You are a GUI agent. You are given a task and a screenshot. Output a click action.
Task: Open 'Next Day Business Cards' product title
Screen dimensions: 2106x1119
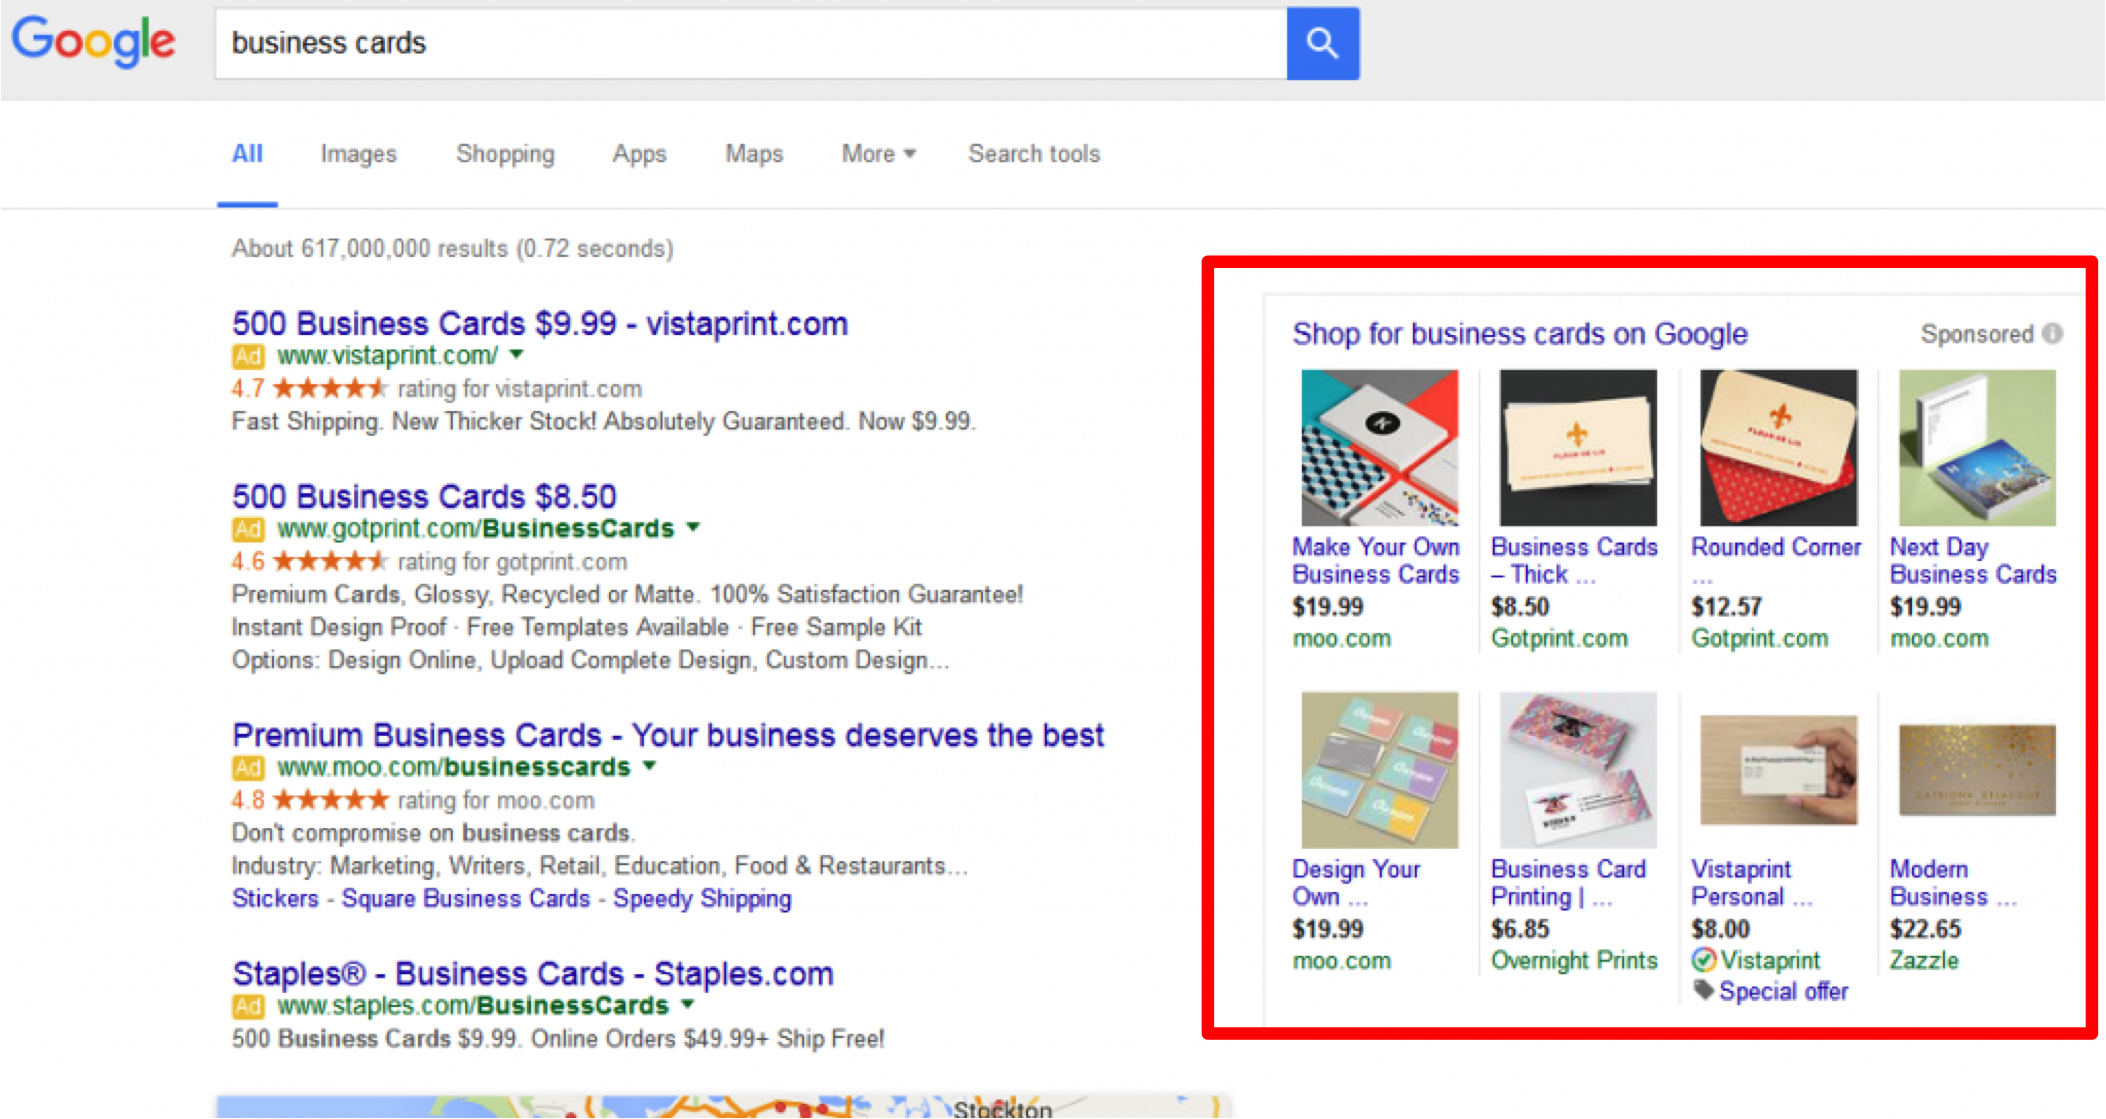pyautogui.click(x=1973, y=561)
